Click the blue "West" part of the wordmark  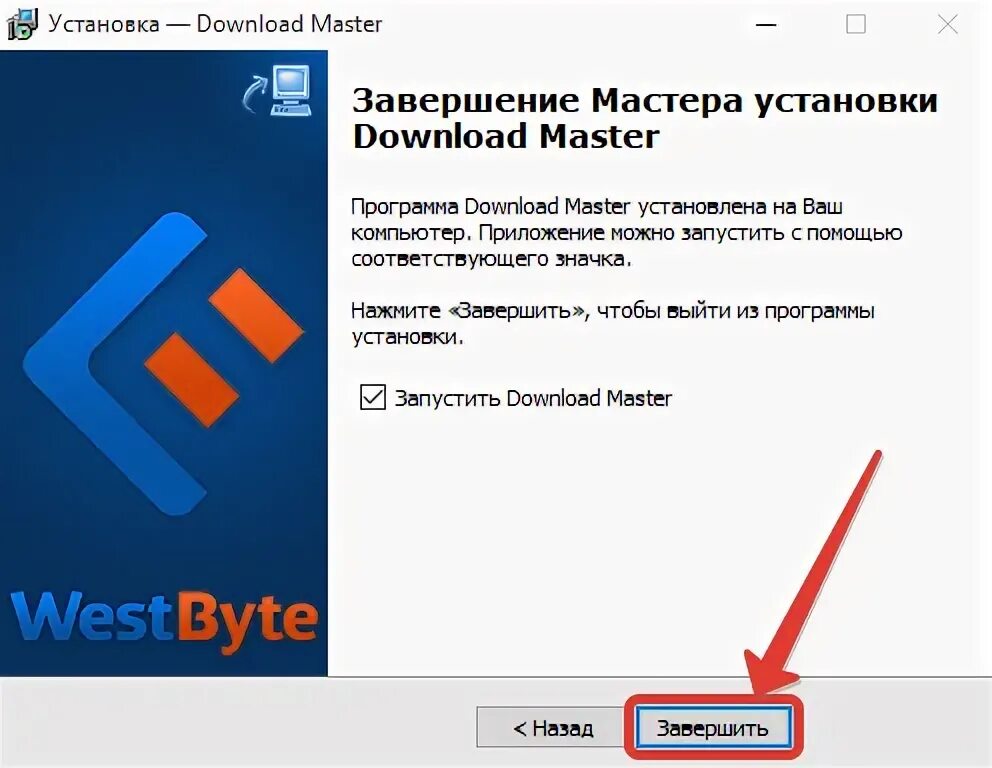tap(92, 616)
